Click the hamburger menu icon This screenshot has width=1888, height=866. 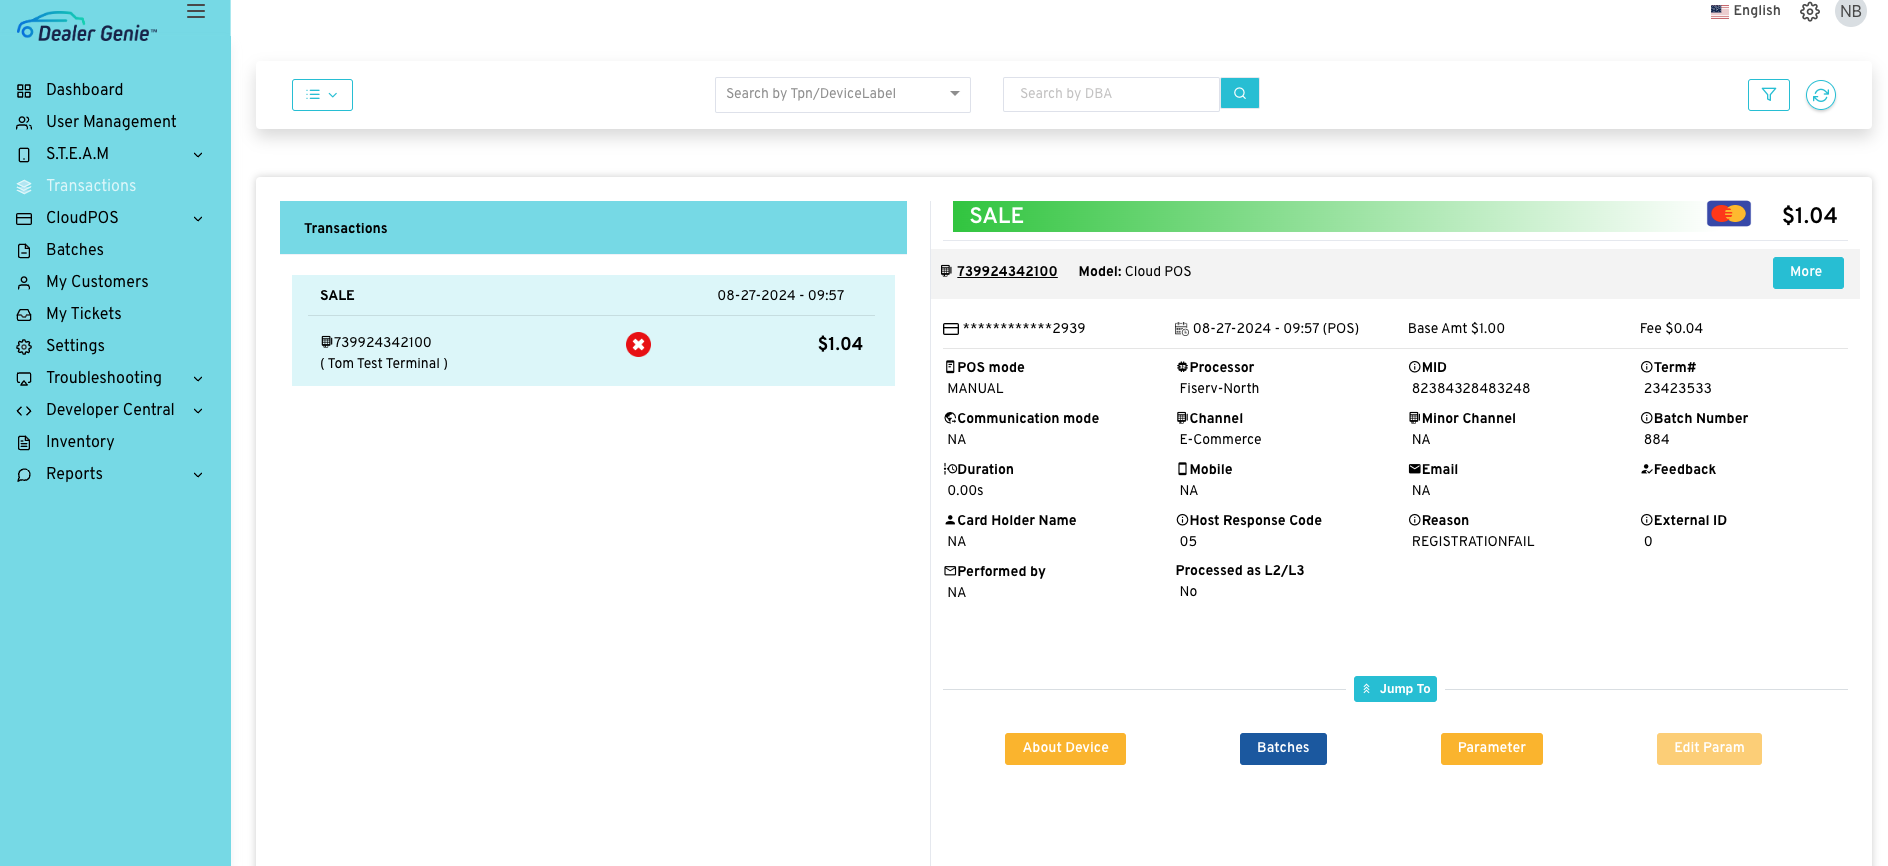(x=196, y=12)
